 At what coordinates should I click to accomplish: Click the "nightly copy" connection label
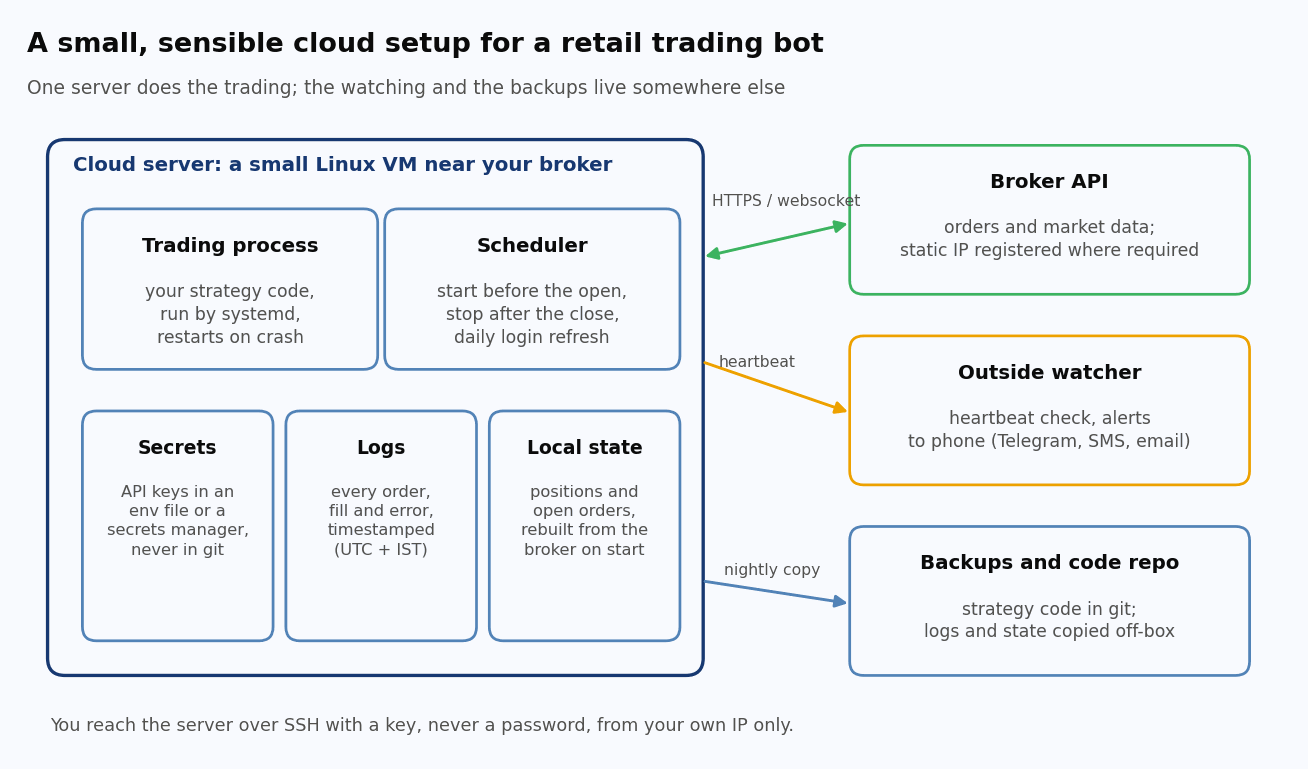click(772, 570)
